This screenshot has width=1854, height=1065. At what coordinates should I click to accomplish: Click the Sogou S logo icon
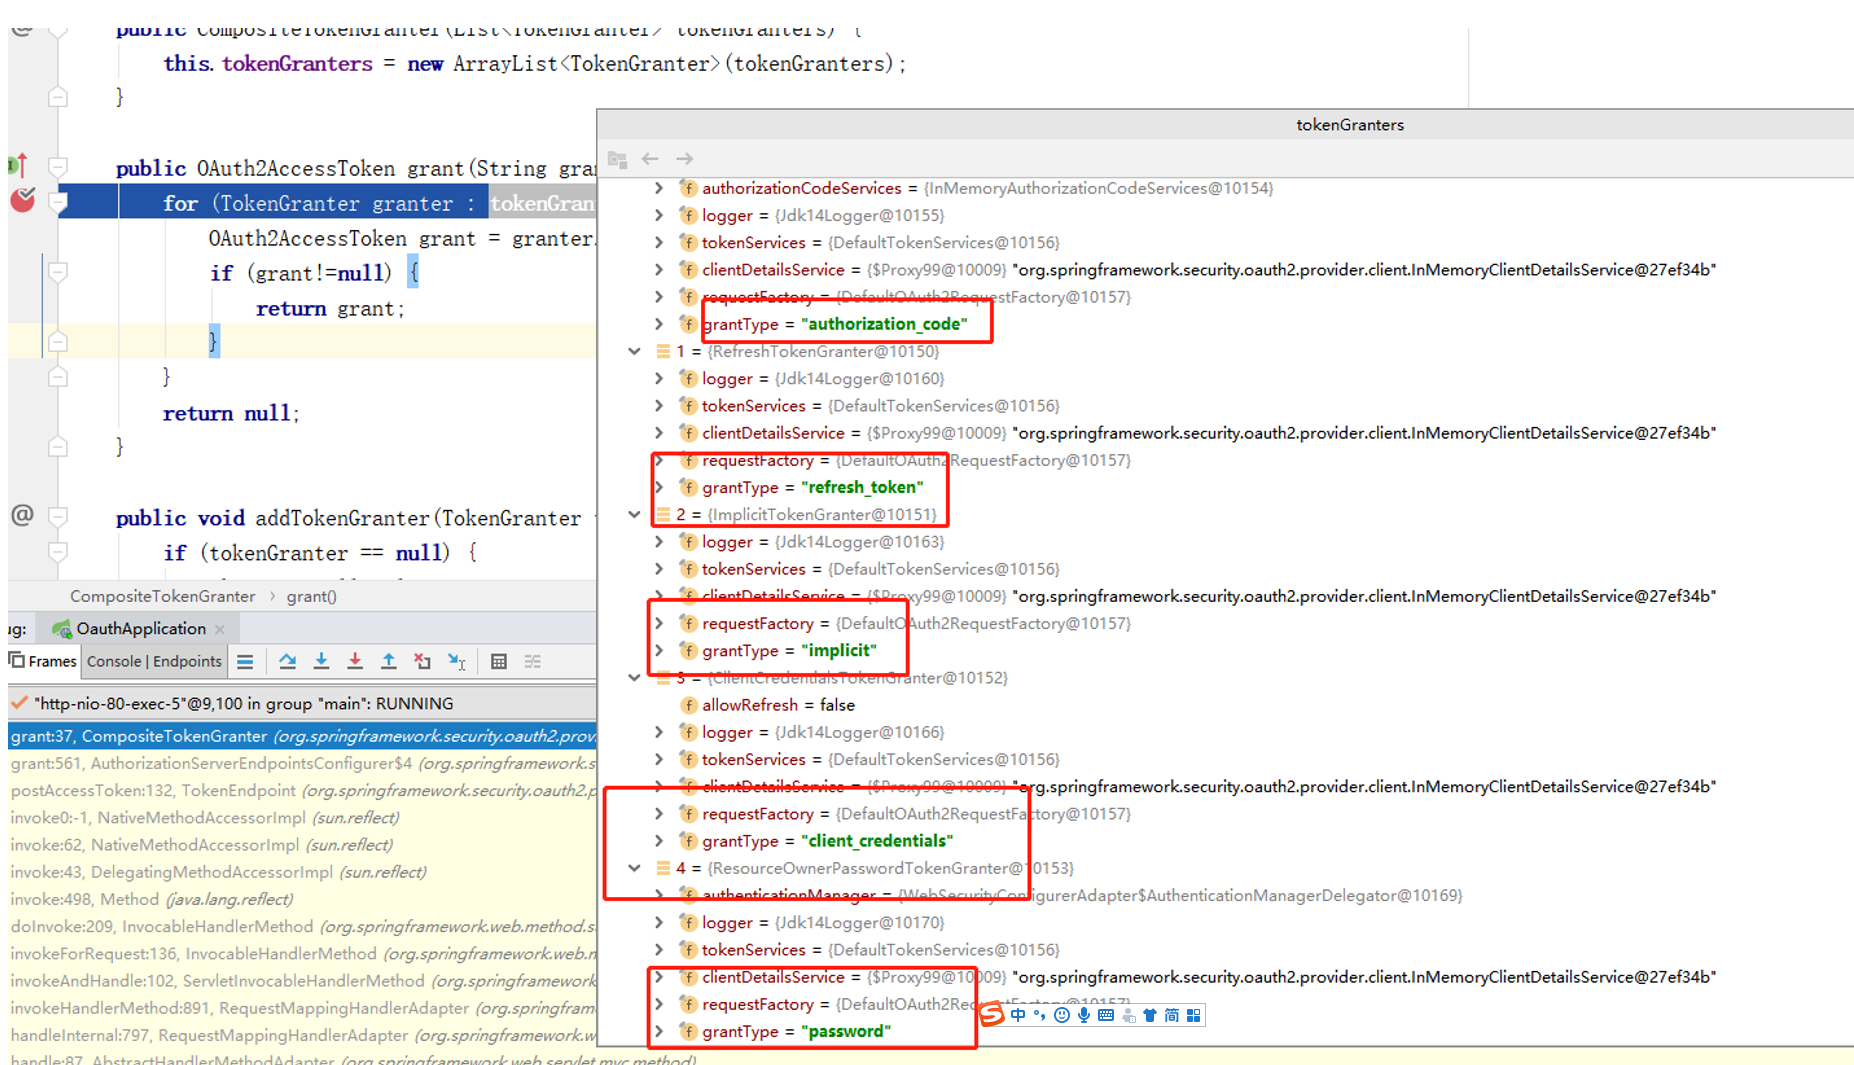click(x=991, y=1015)
